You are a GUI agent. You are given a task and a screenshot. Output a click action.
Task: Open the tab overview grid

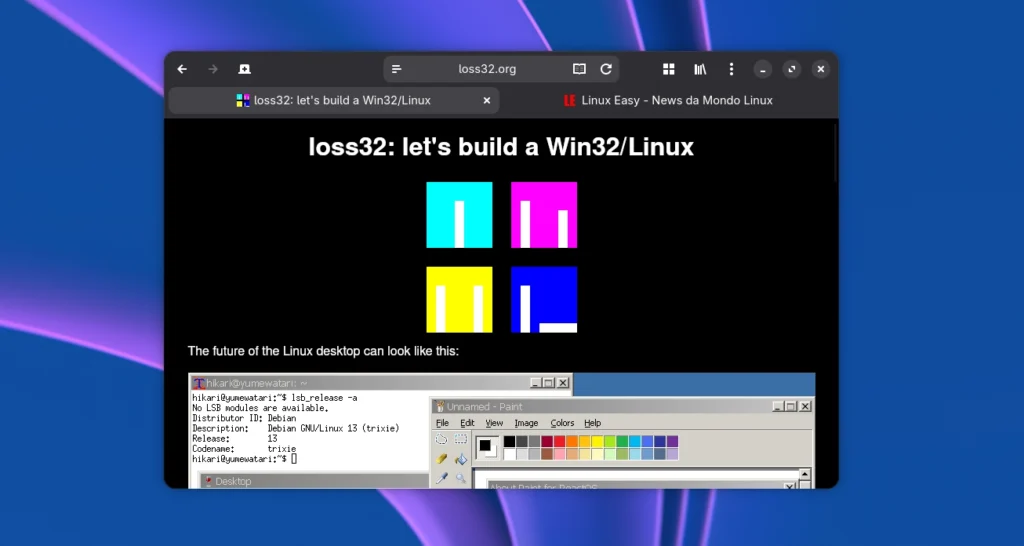(x=669, y=69)
